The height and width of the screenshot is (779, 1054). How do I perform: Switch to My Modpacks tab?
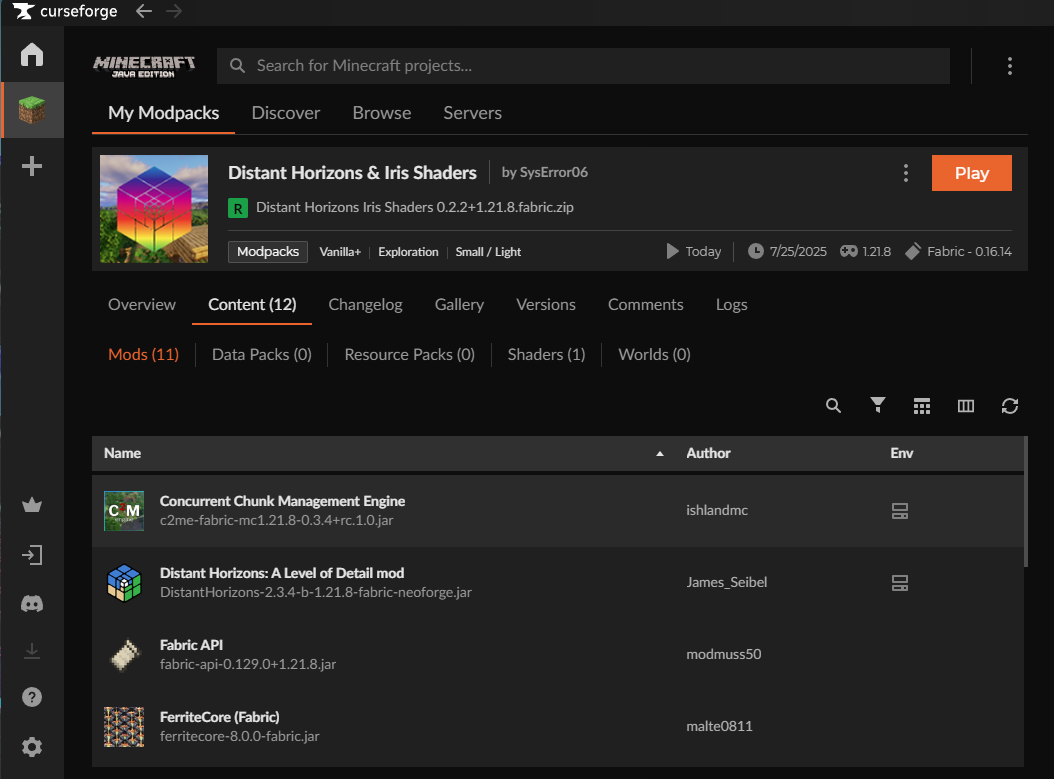(163, 113)
